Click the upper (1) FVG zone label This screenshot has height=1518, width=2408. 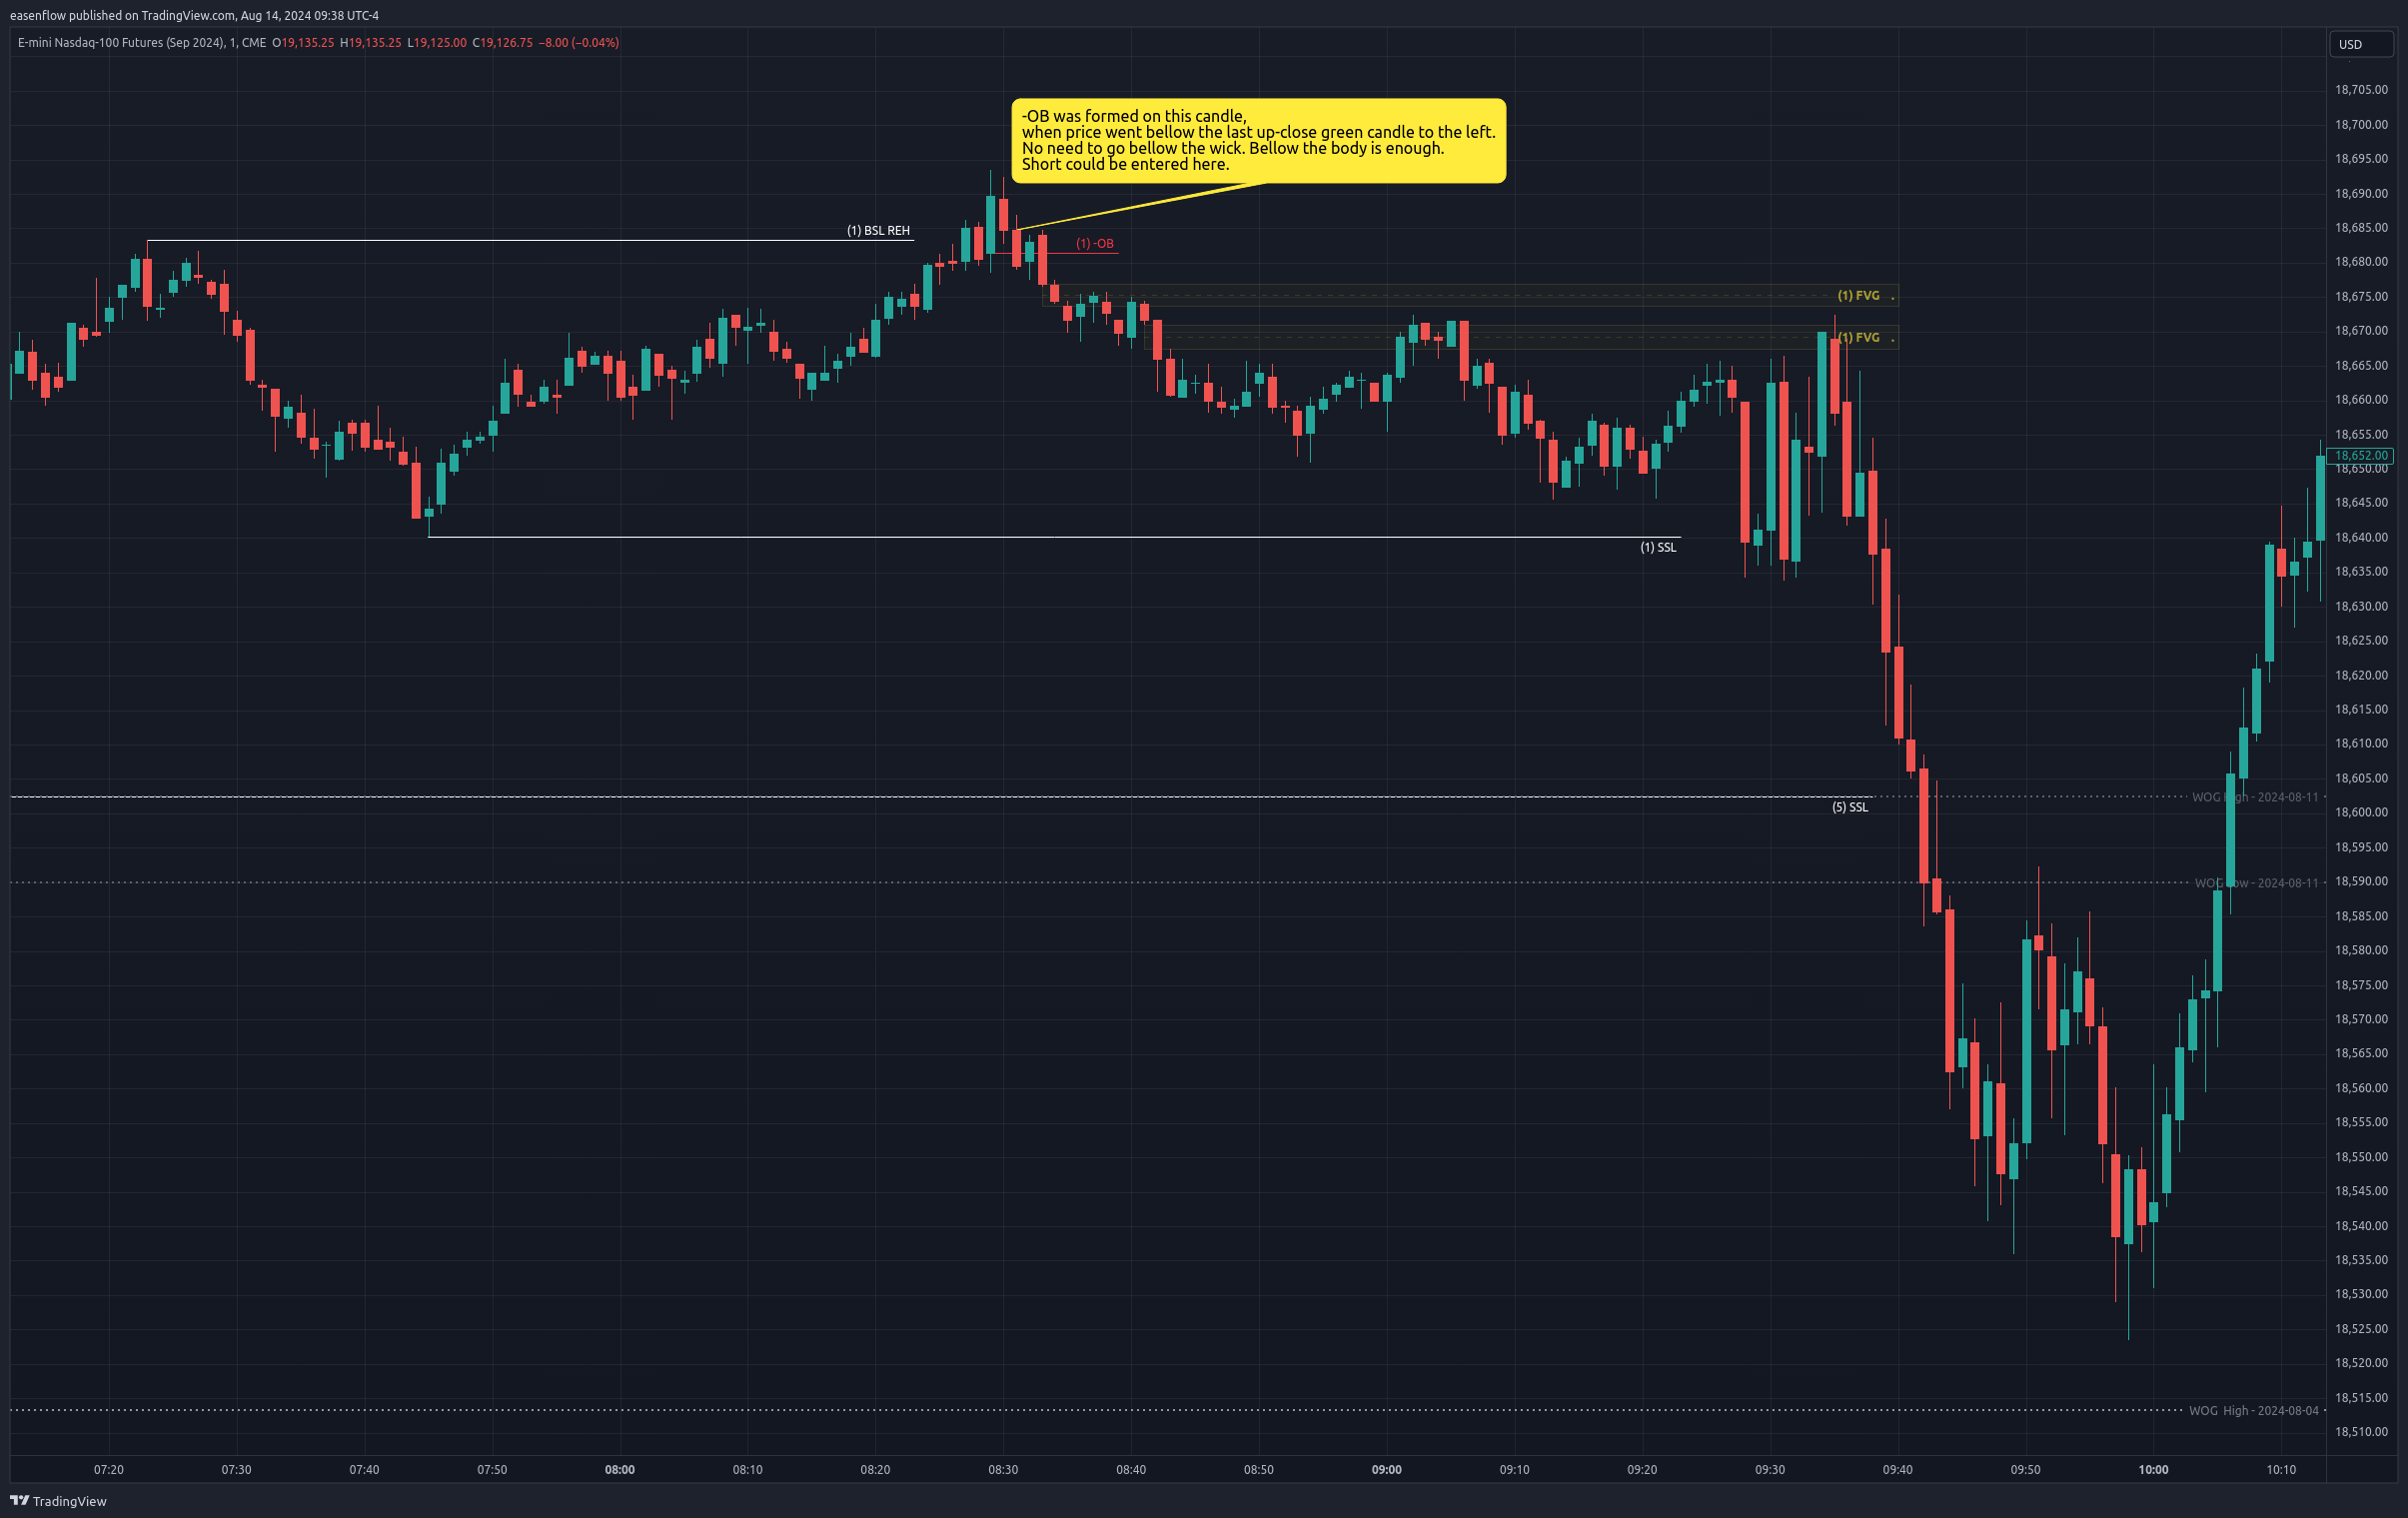pos(1858,295)
